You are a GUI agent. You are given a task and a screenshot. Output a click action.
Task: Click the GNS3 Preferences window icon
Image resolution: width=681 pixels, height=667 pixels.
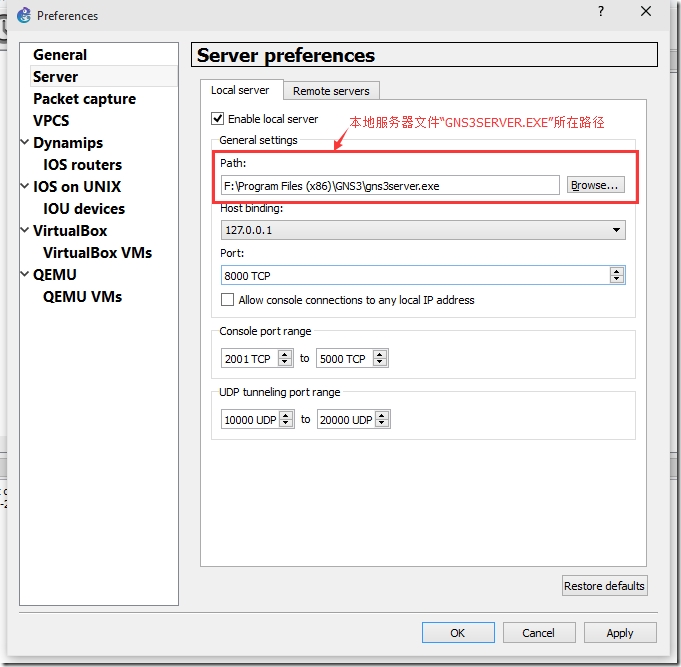(x=24, y=16)
